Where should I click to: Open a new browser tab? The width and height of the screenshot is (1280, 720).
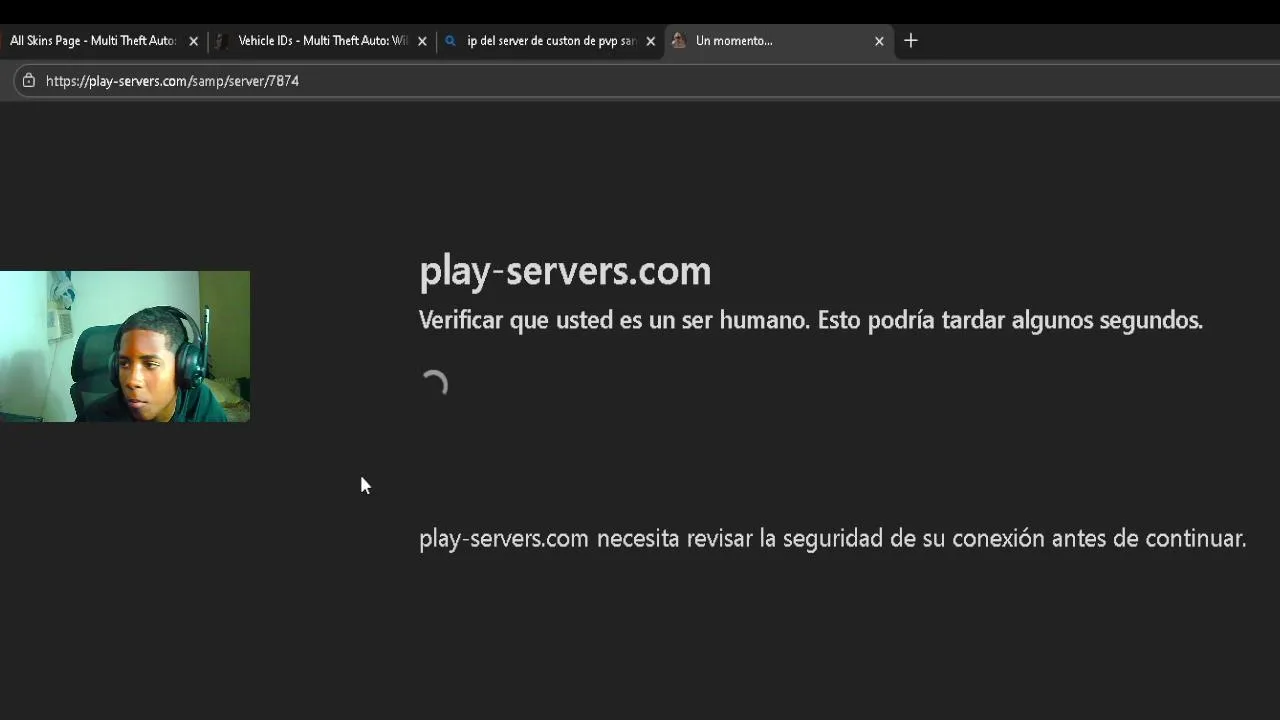(911, 41)
